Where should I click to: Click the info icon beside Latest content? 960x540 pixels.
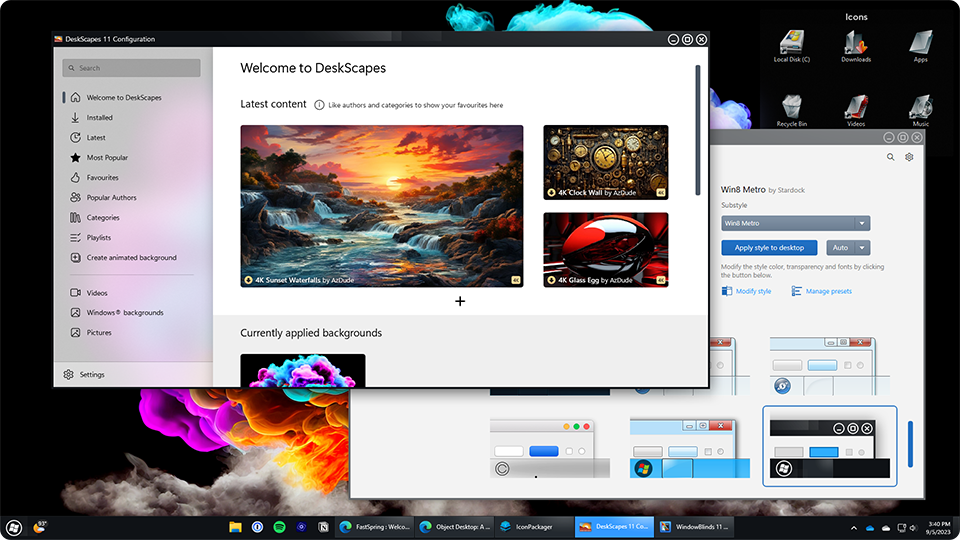[x=319, y=105]
